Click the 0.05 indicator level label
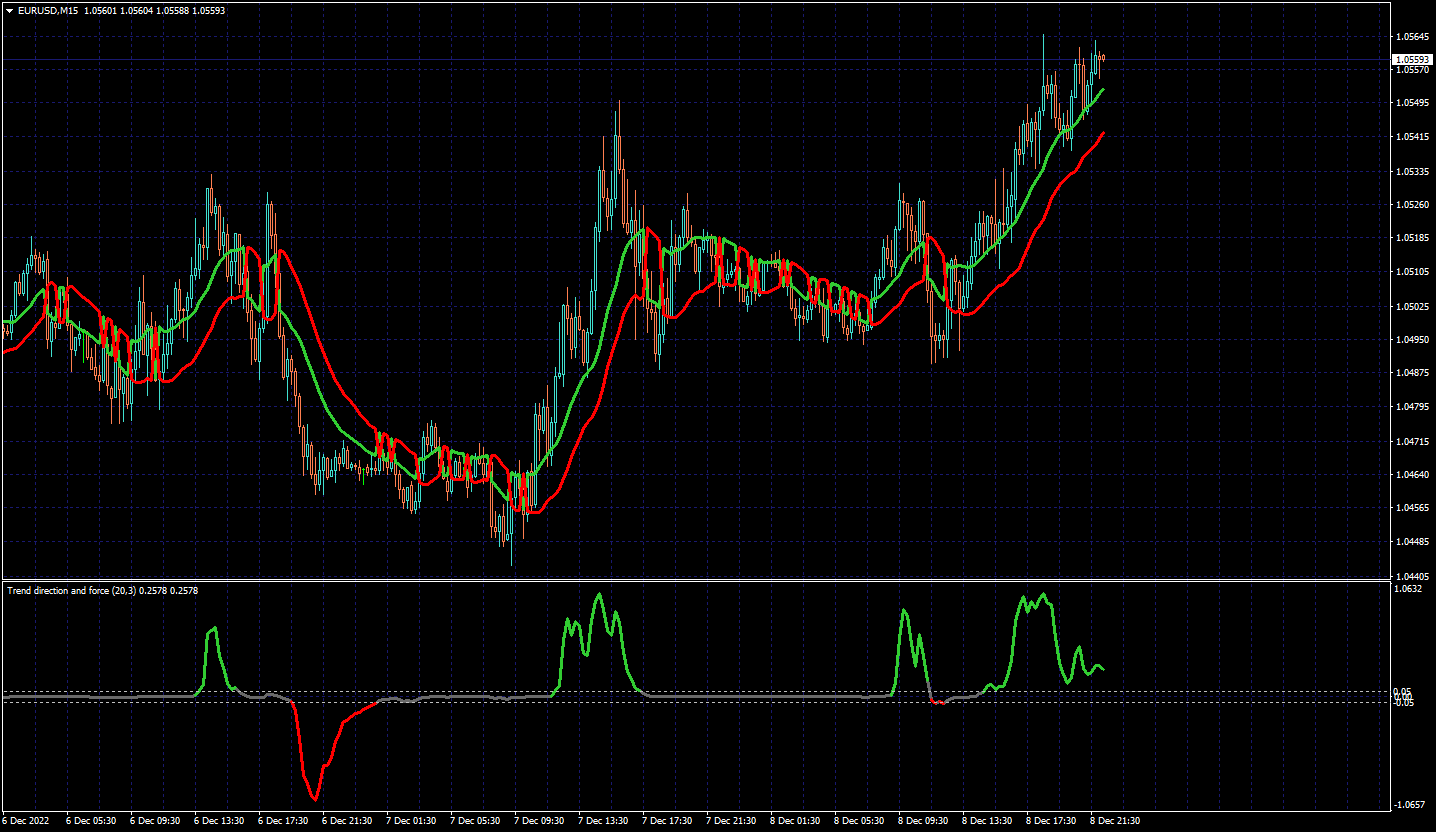1436x832 pixels. (x=1403, y=692)
